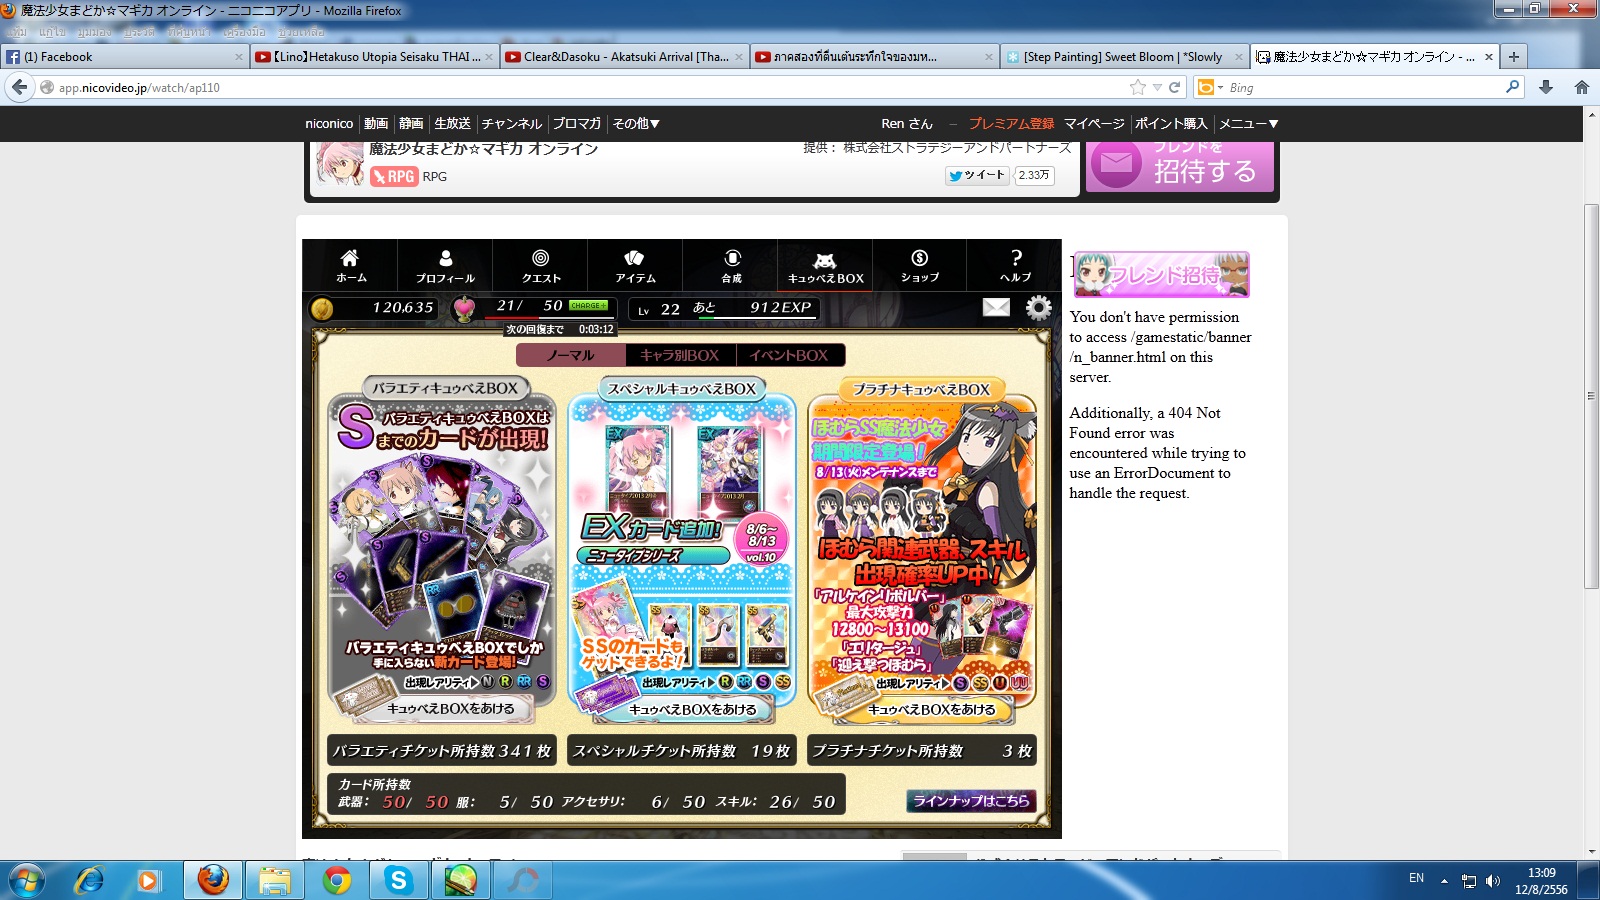1600x900 pixels.
Task: Open the Item cards icon
Action: tap(635, 265)
